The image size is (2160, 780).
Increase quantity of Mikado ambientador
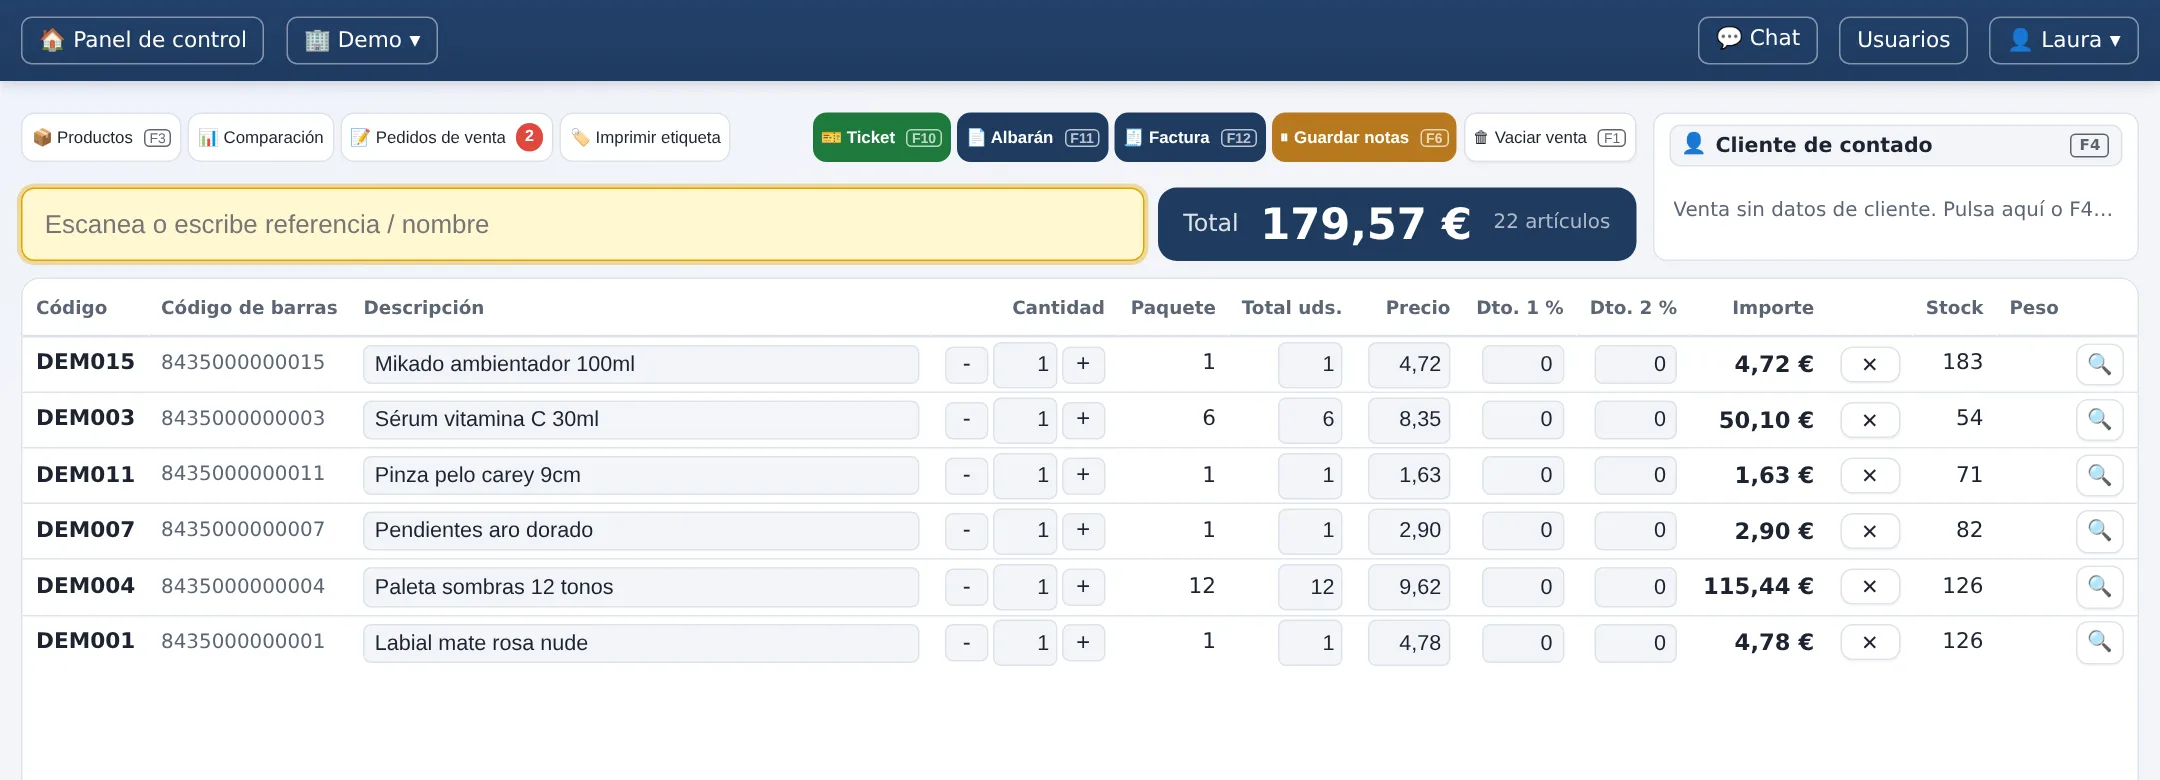[x=1083, y=364]
